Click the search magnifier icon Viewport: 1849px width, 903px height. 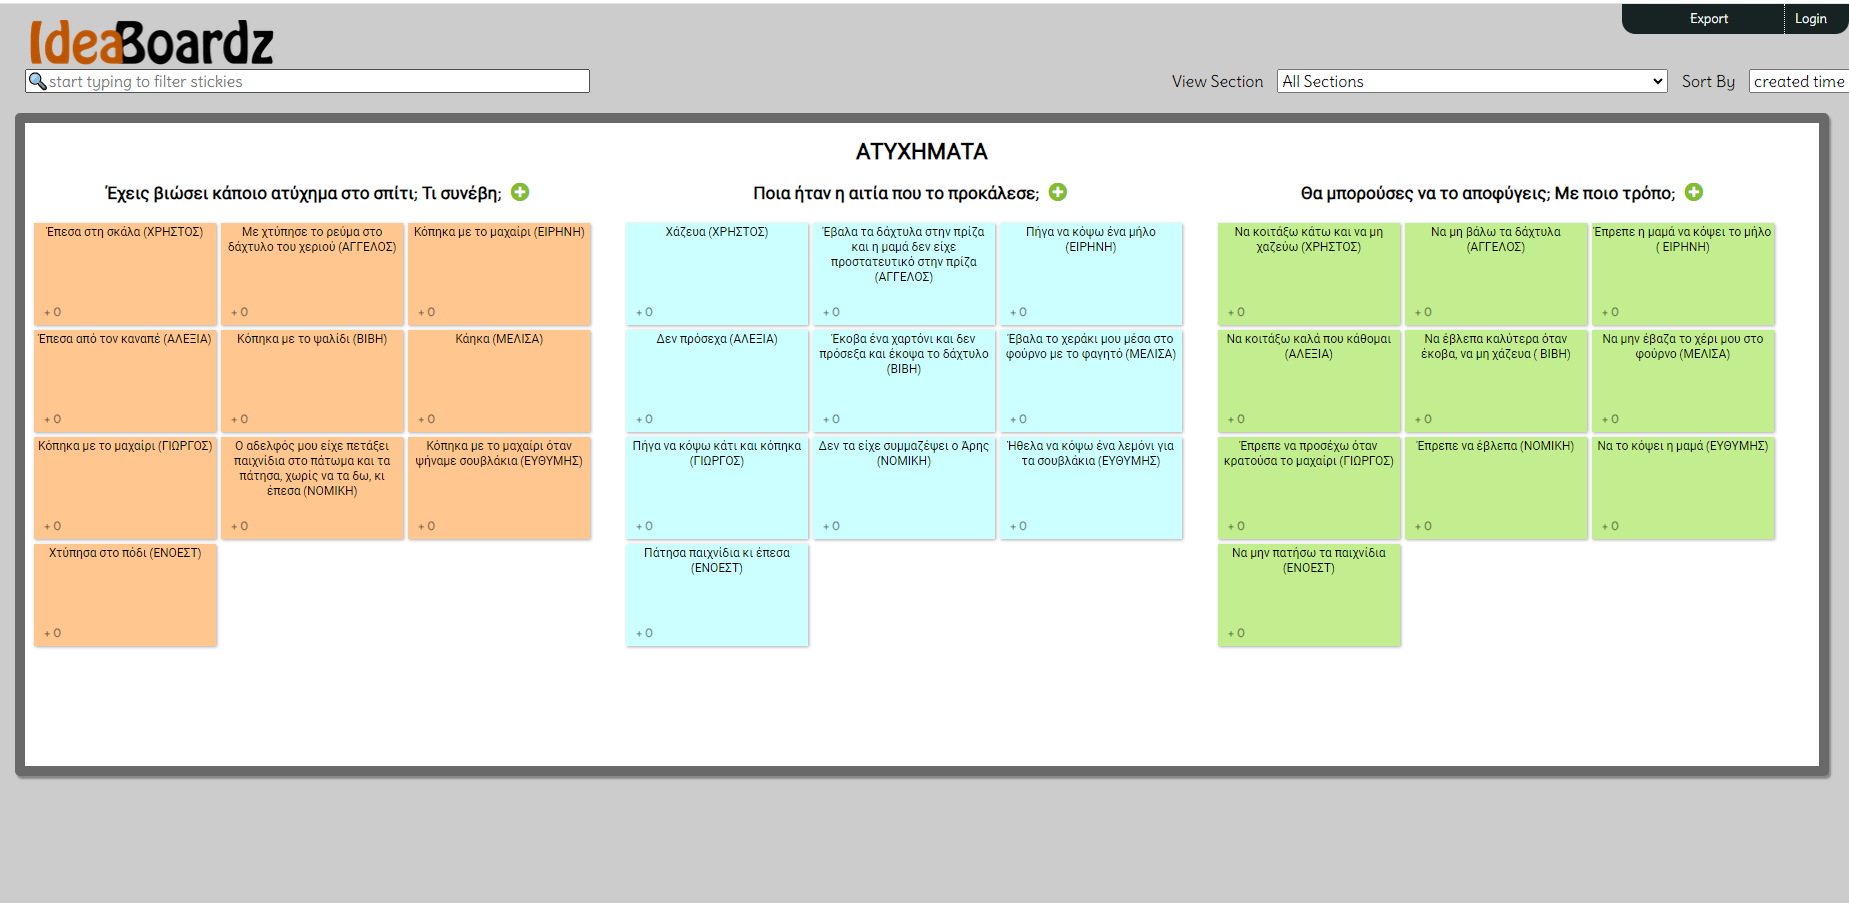pyautogui.click(x=38, y=81)
